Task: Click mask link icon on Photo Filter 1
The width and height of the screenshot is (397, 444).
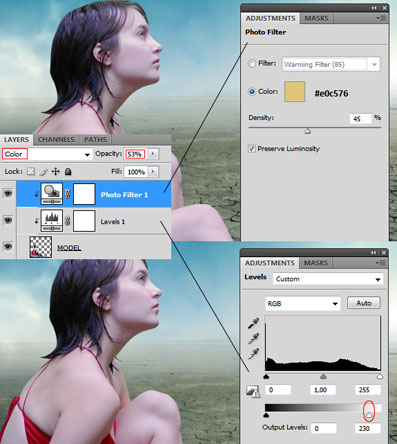Action: [x=68, y=194]
